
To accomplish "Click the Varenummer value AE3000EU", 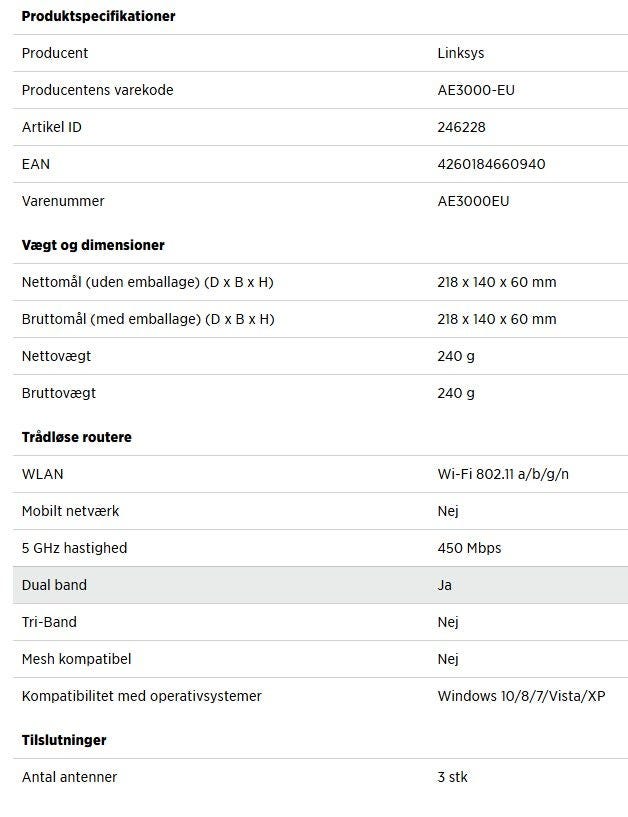I will pyautogui.click(x=473, y=201).
